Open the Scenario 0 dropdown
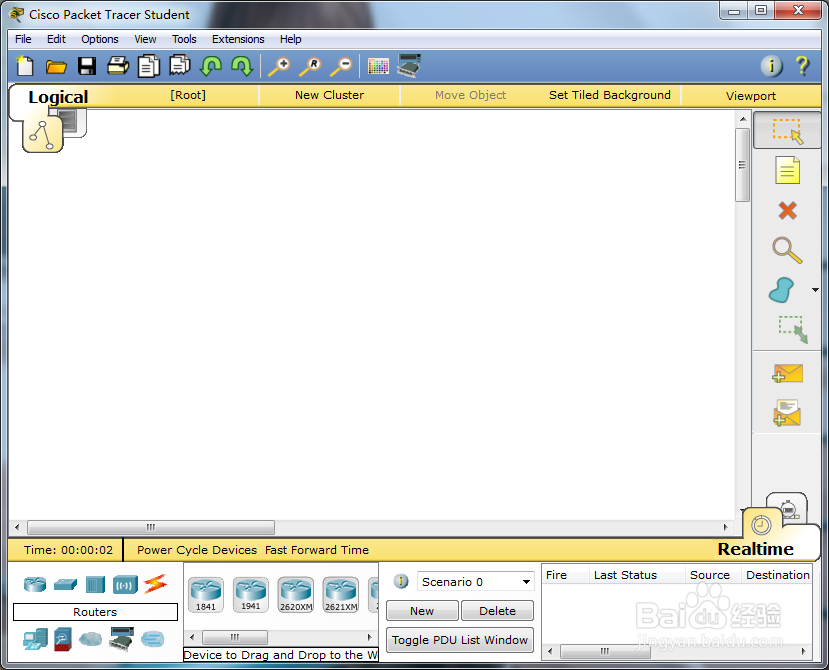 point(475,582)
